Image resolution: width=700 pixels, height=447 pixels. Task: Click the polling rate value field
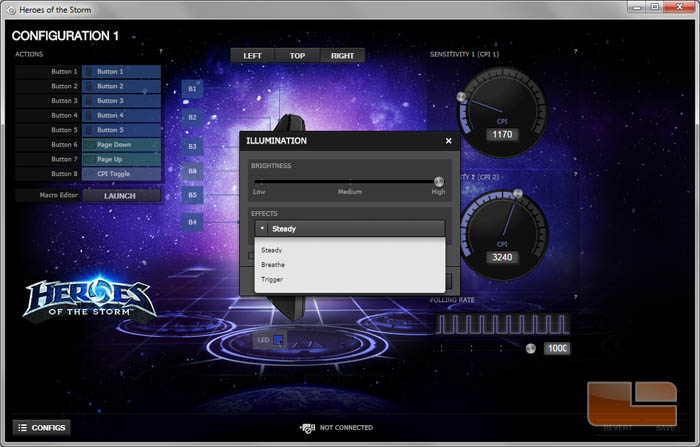point(557,348)
